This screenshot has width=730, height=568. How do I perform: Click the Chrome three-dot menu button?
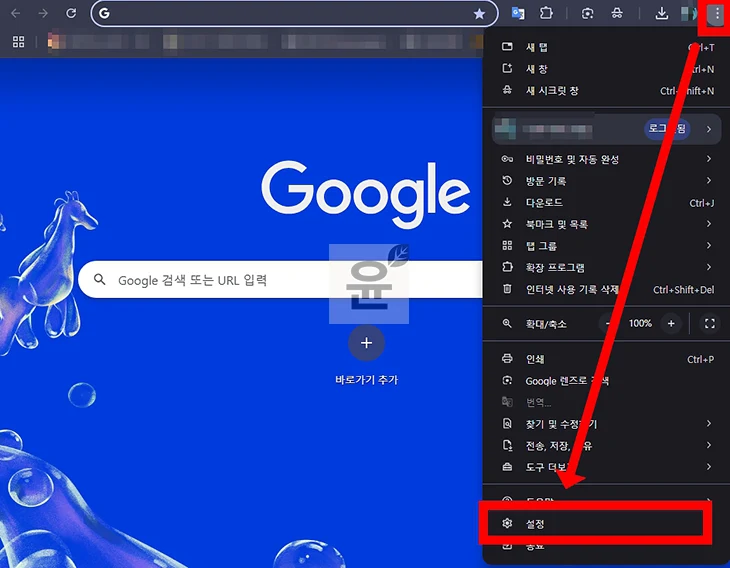pos(715,14)
